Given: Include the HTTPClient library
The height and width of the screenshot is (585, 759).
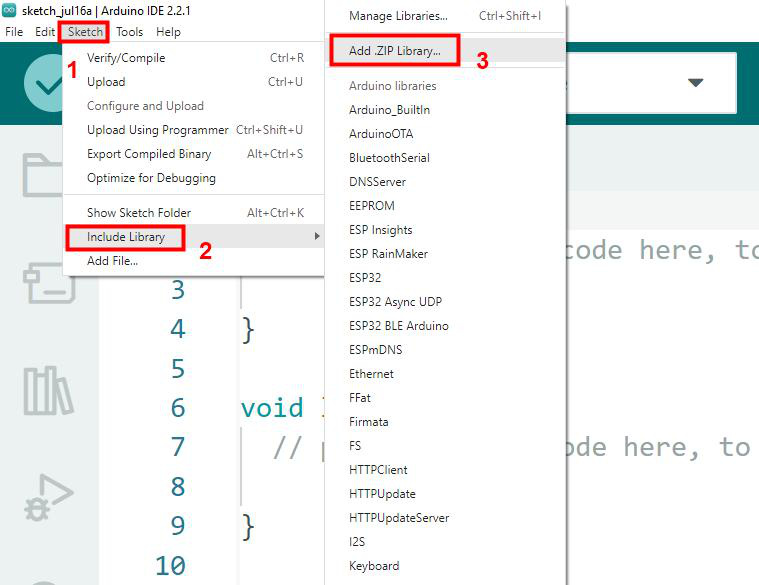Looking at the screenshot, I should [x=445, y=470].
